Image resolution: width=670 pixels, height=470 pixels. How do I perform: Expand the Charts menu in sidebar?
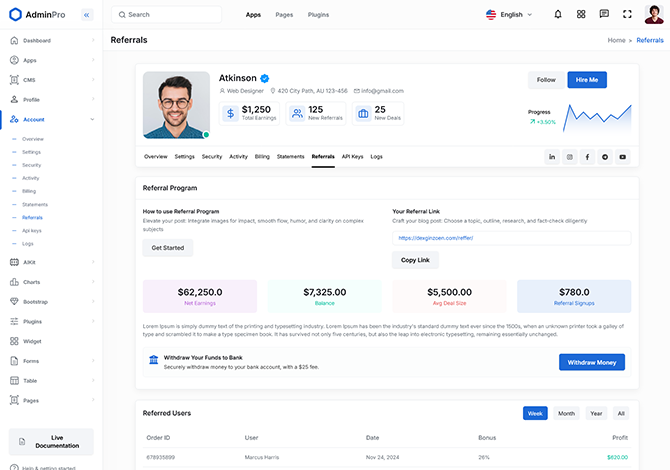pyautogui.click(x=50, y=282)
